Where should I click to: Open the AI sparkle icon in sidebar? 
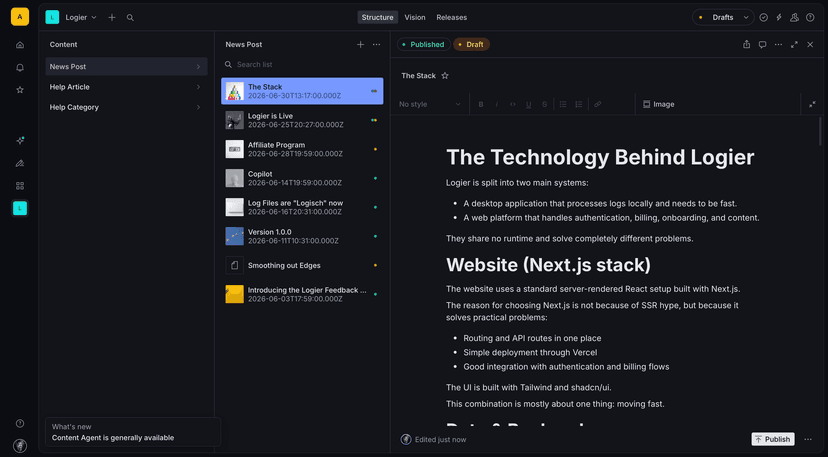coord(20,141)
